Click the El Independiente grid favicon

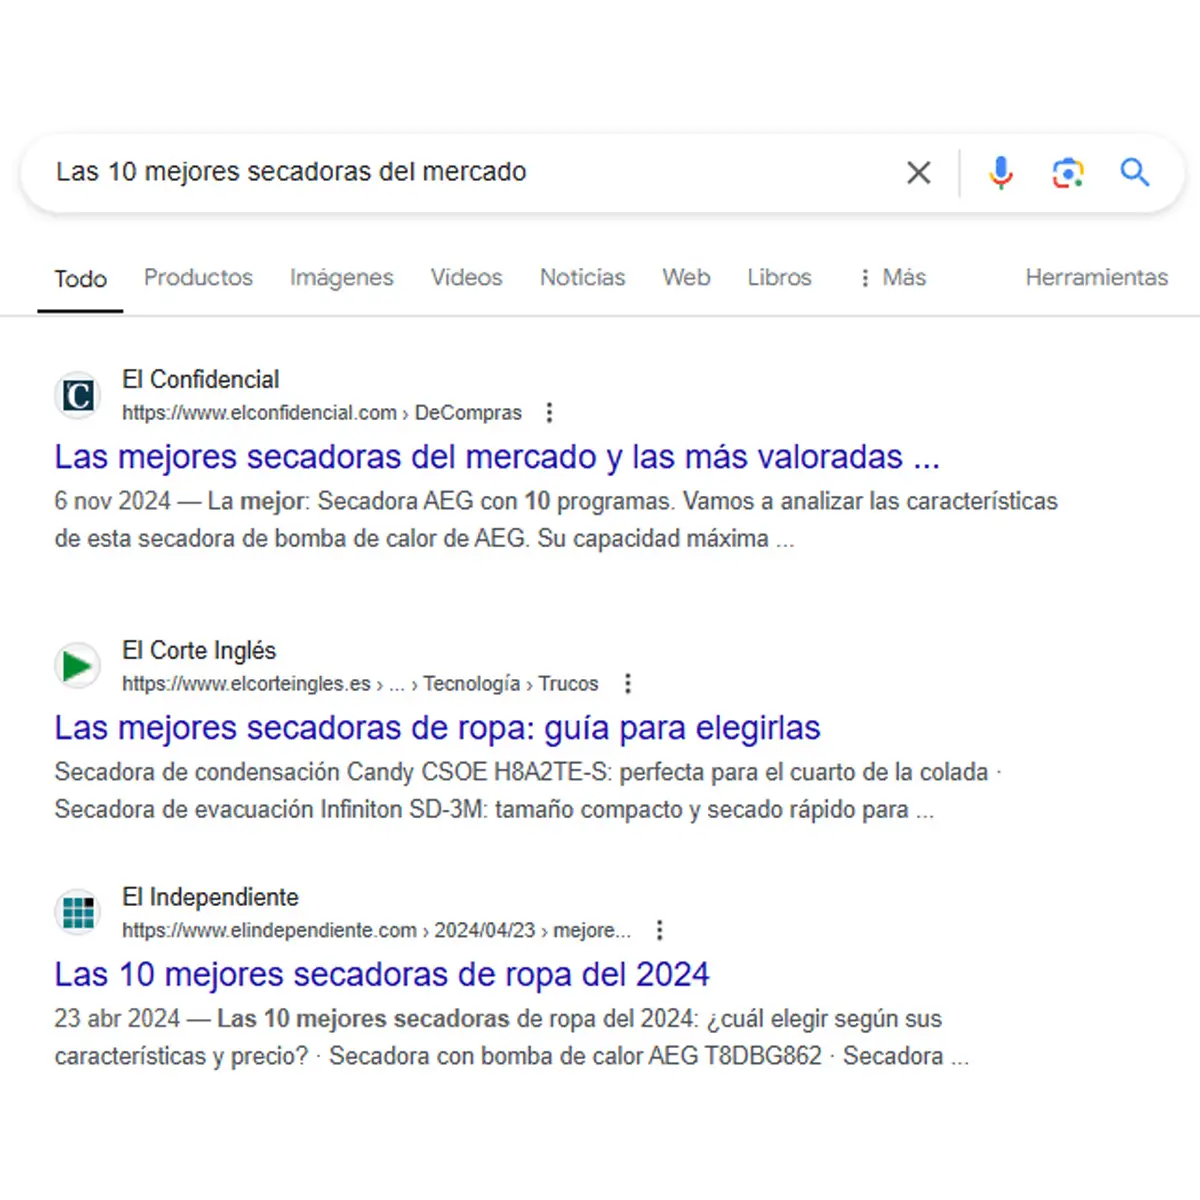(x=78, y=912)
